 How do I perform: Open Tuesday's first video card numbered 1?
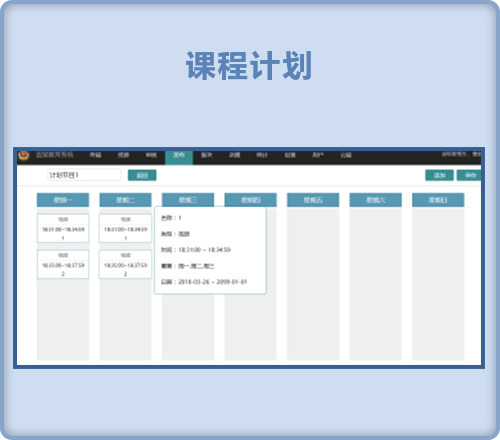pyautogui.click(x=125, y=228)
